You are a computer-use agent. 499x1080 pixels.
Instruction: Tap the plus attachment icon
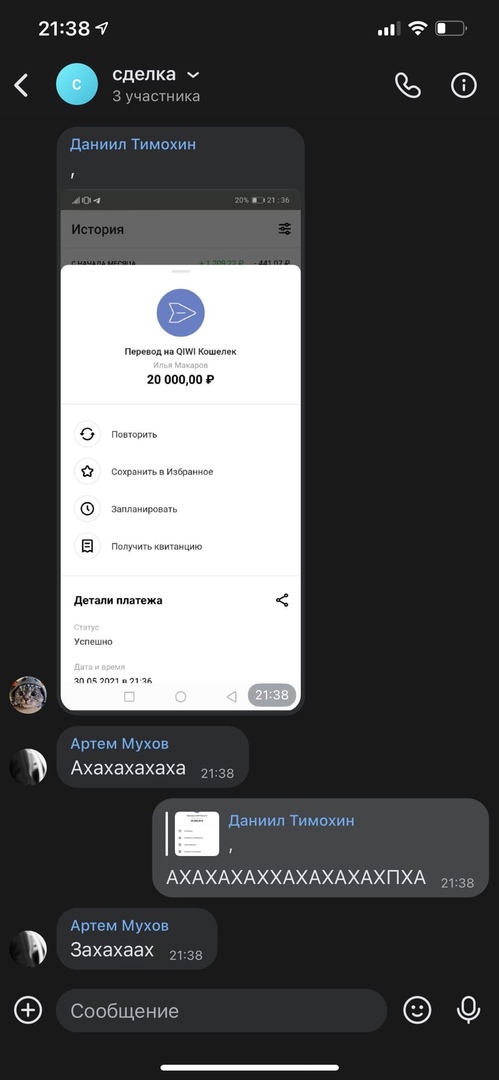point(28,1010)
